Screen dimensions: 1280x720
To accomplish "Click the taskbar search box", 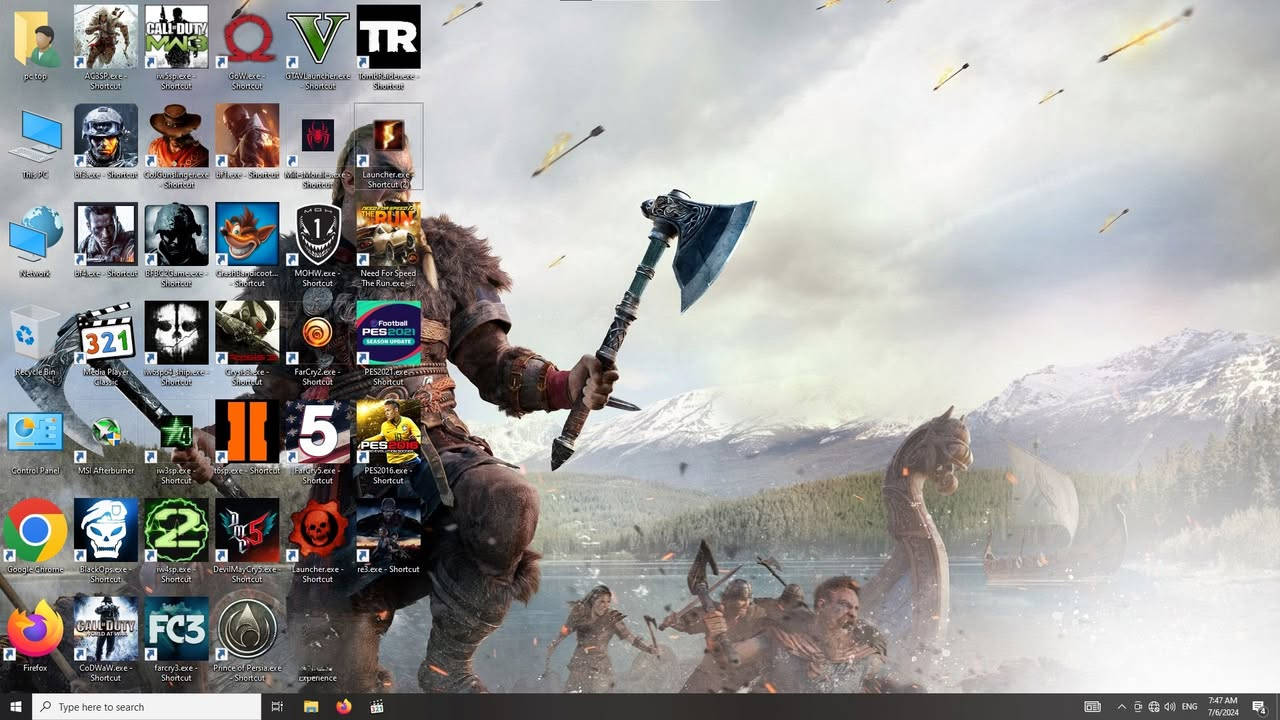I will [147, 707].
